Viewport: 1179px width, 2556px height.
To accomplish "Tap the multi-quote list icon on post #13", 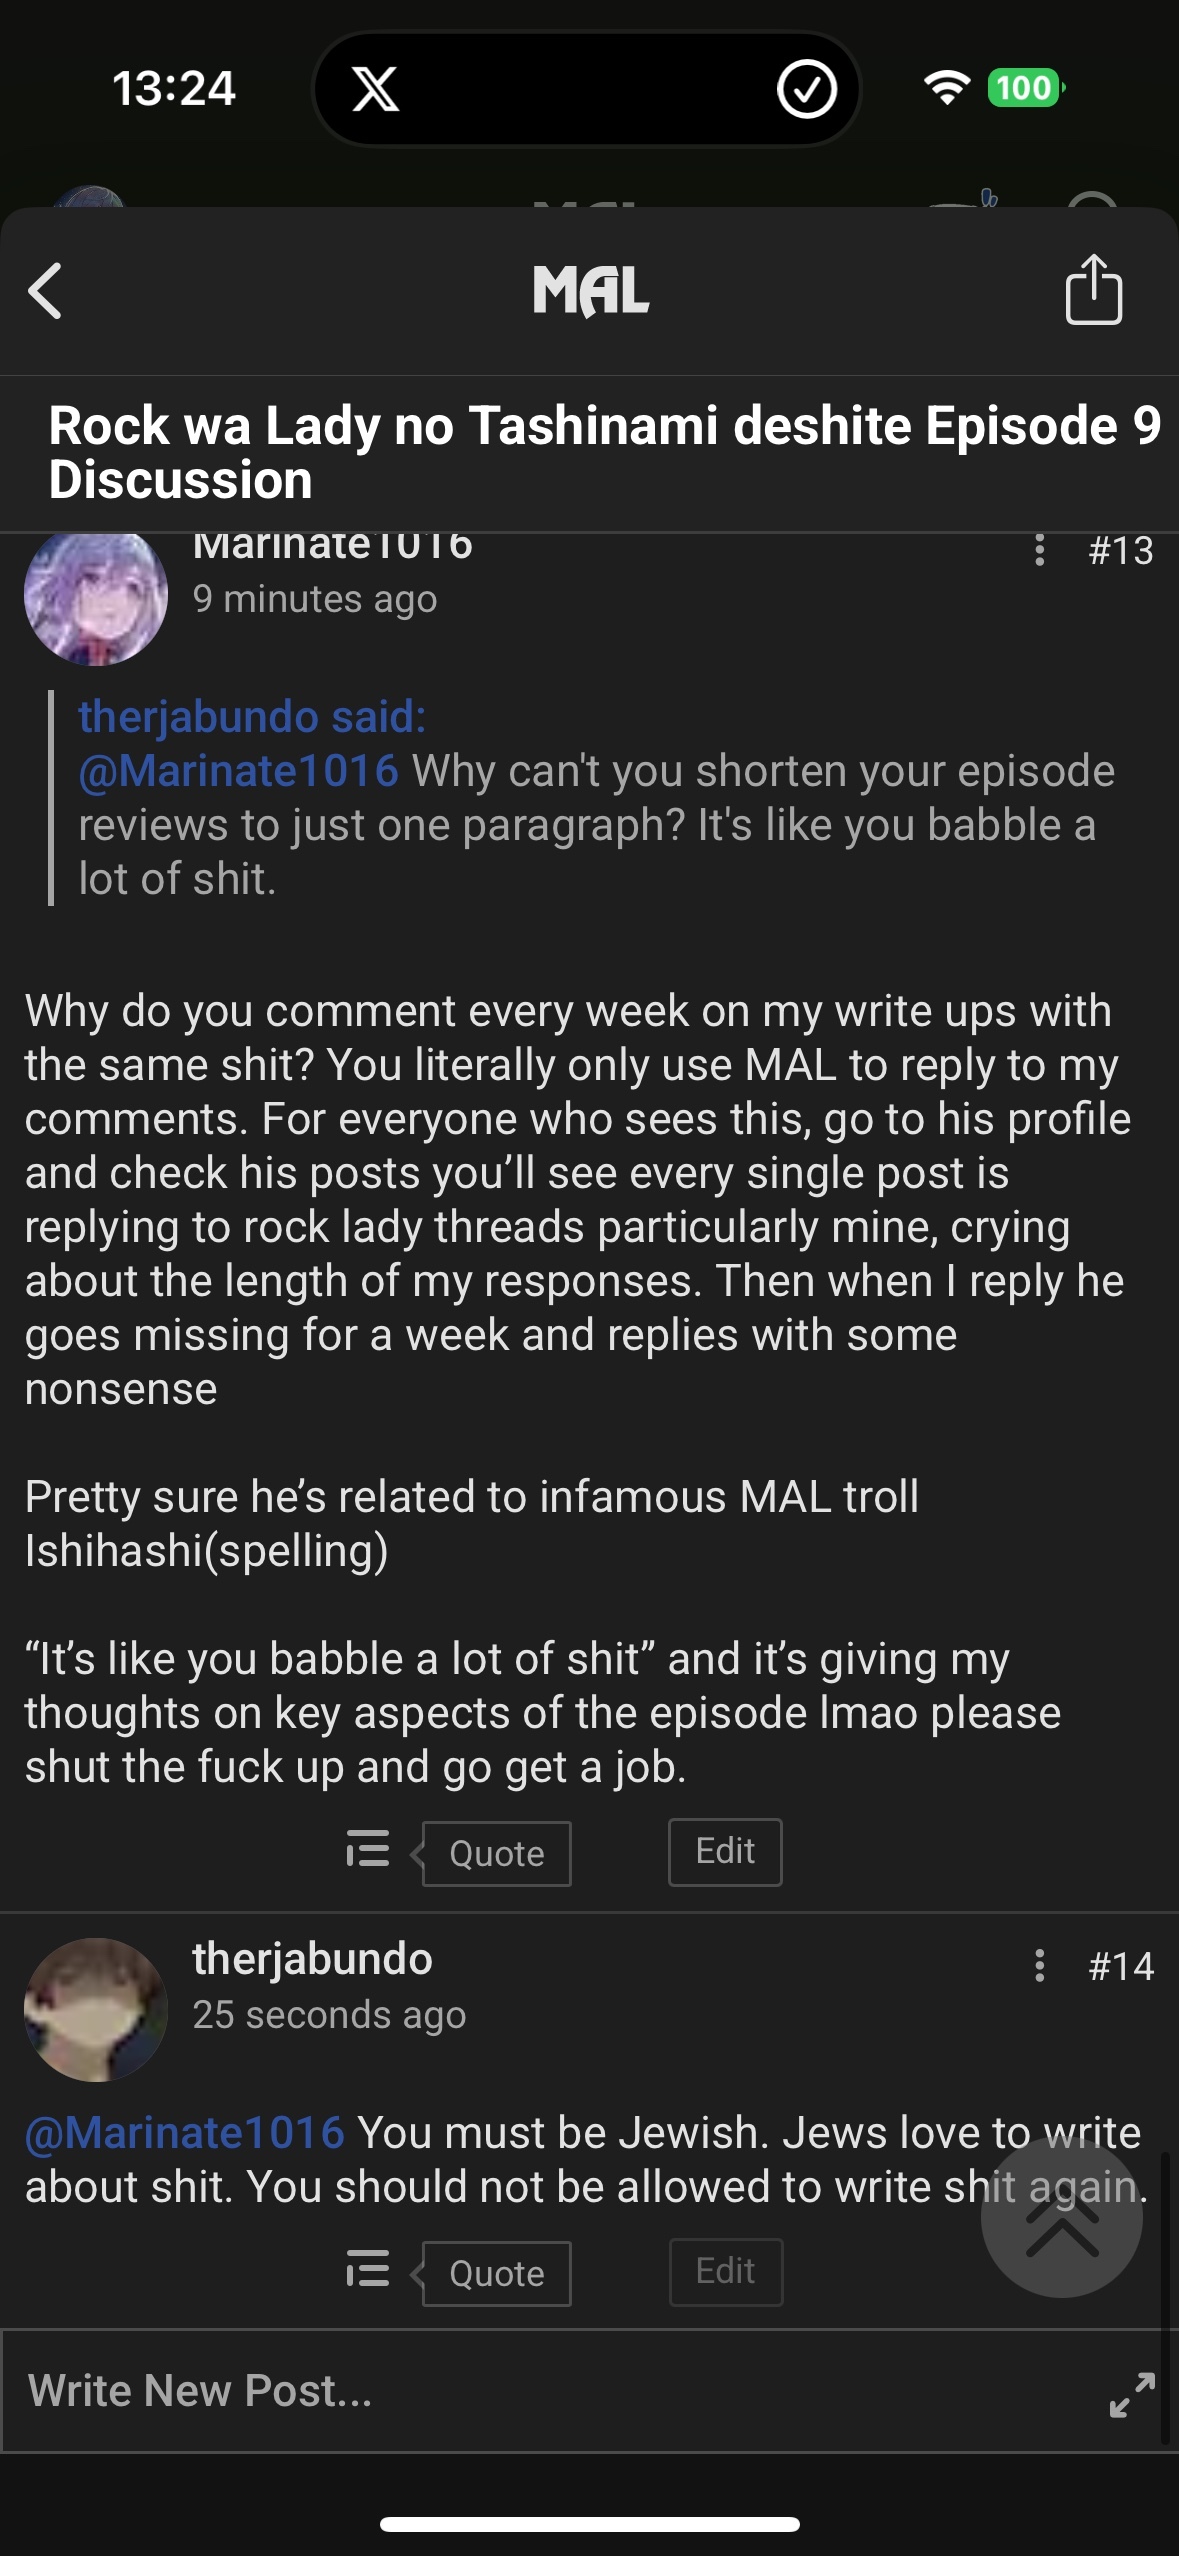I will tap(367, 1849).
